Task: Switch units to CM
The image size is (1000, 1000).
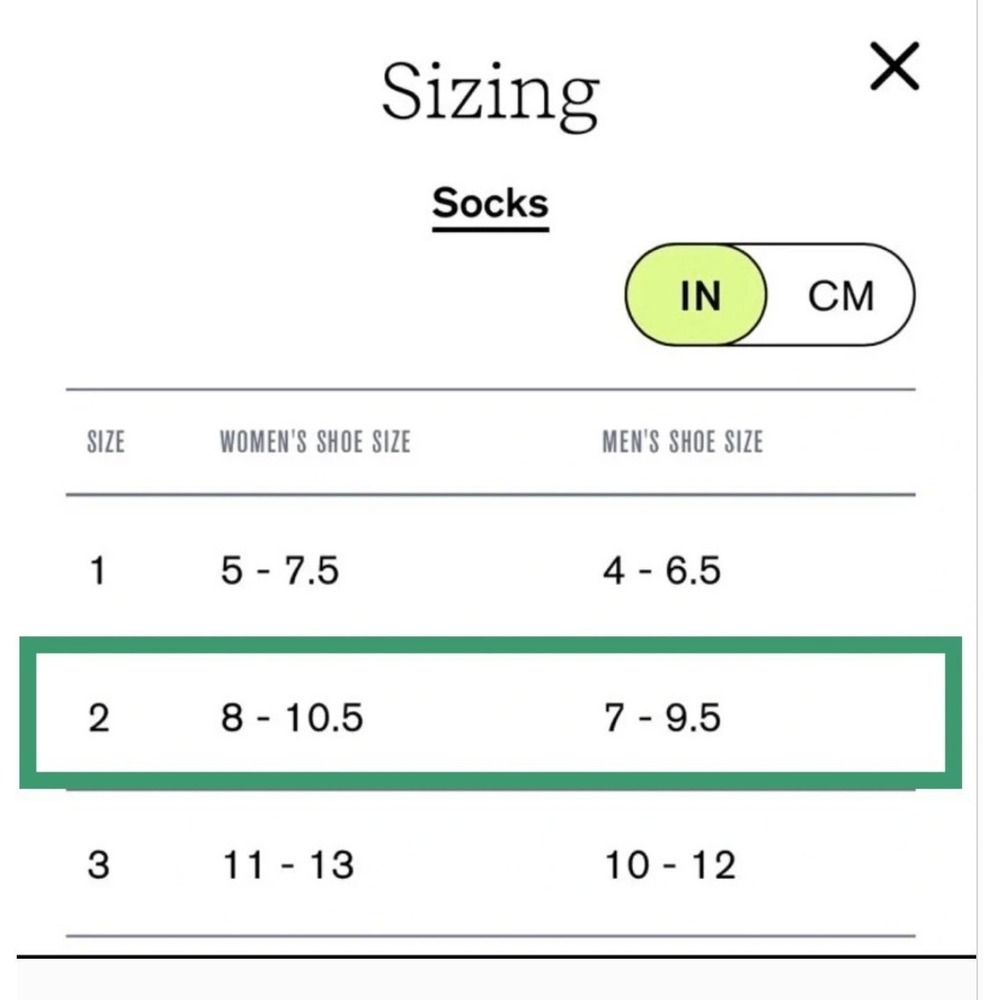Action: coord(841,296)
